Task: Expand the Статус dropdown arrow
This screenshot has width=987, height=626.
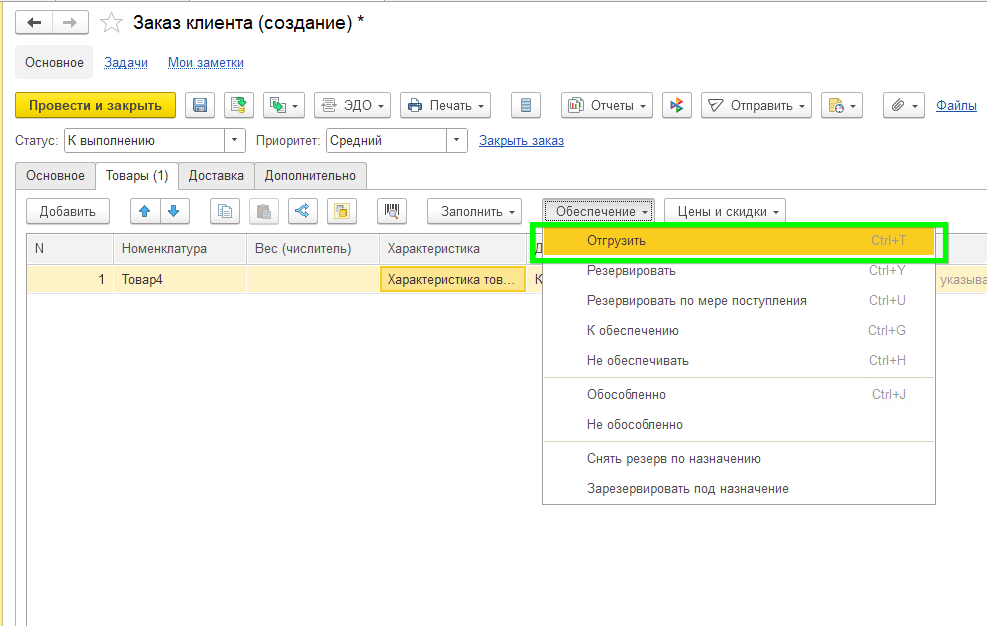Action: click(234, 140)
